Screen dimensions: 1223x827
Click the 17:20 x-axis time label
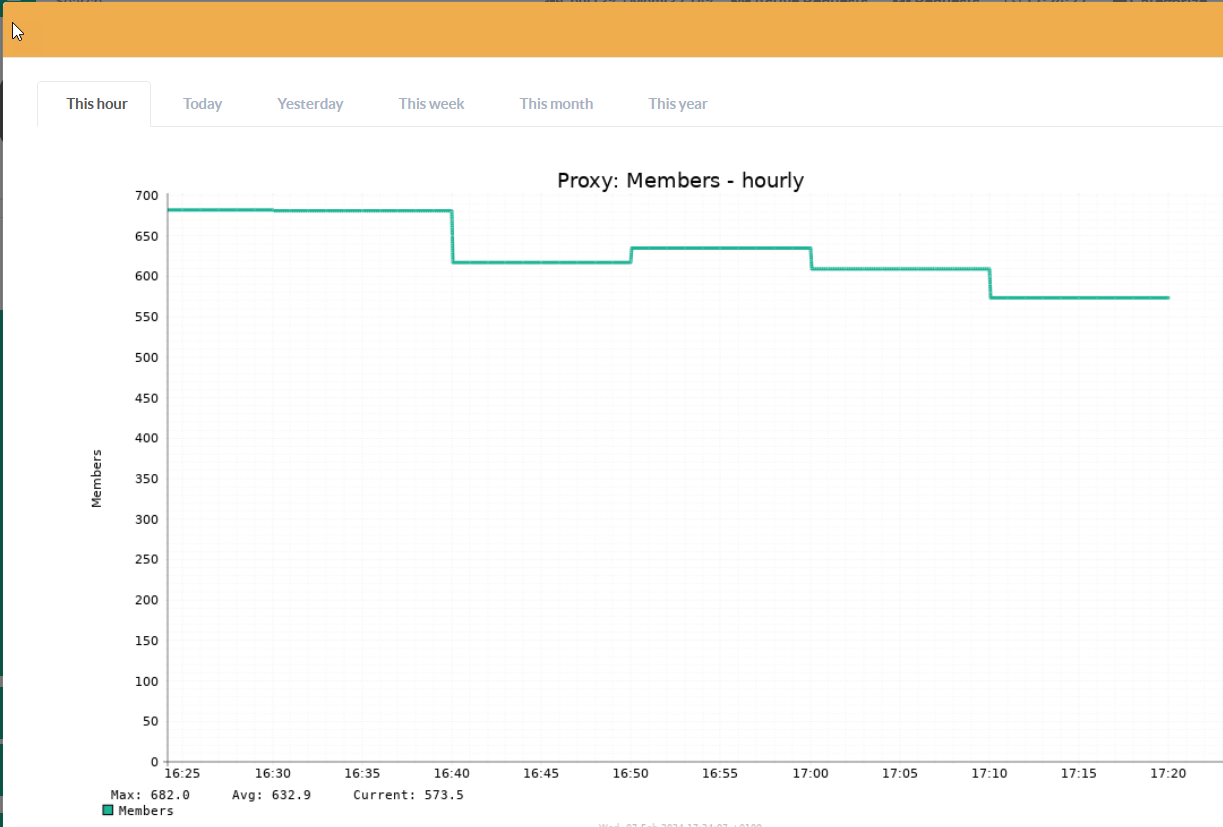coord(1168,774)
